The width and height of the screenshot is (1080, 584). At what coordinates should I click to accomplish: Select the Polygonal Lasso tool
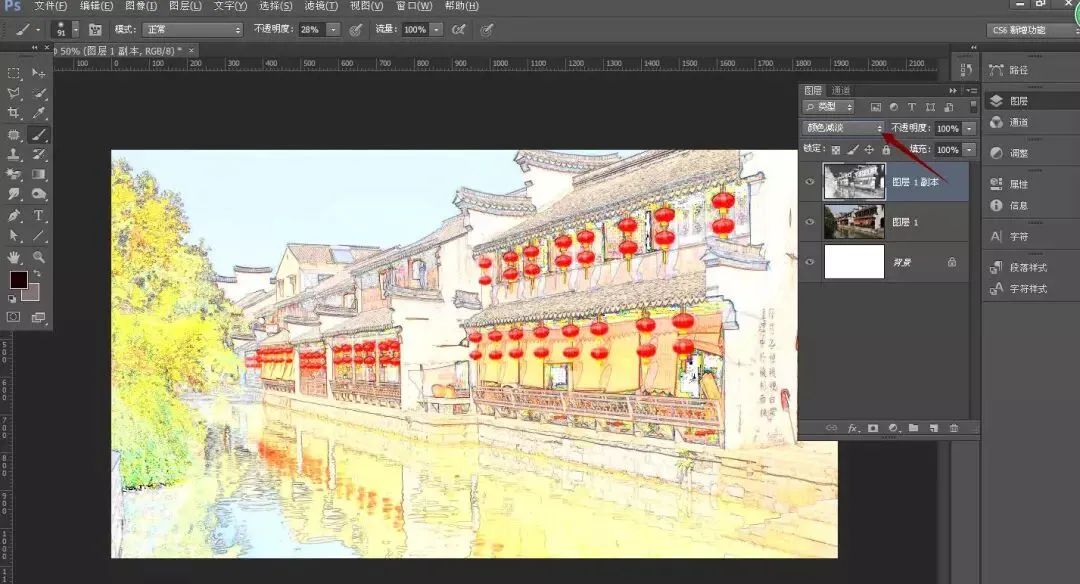(x=14, y=93)
